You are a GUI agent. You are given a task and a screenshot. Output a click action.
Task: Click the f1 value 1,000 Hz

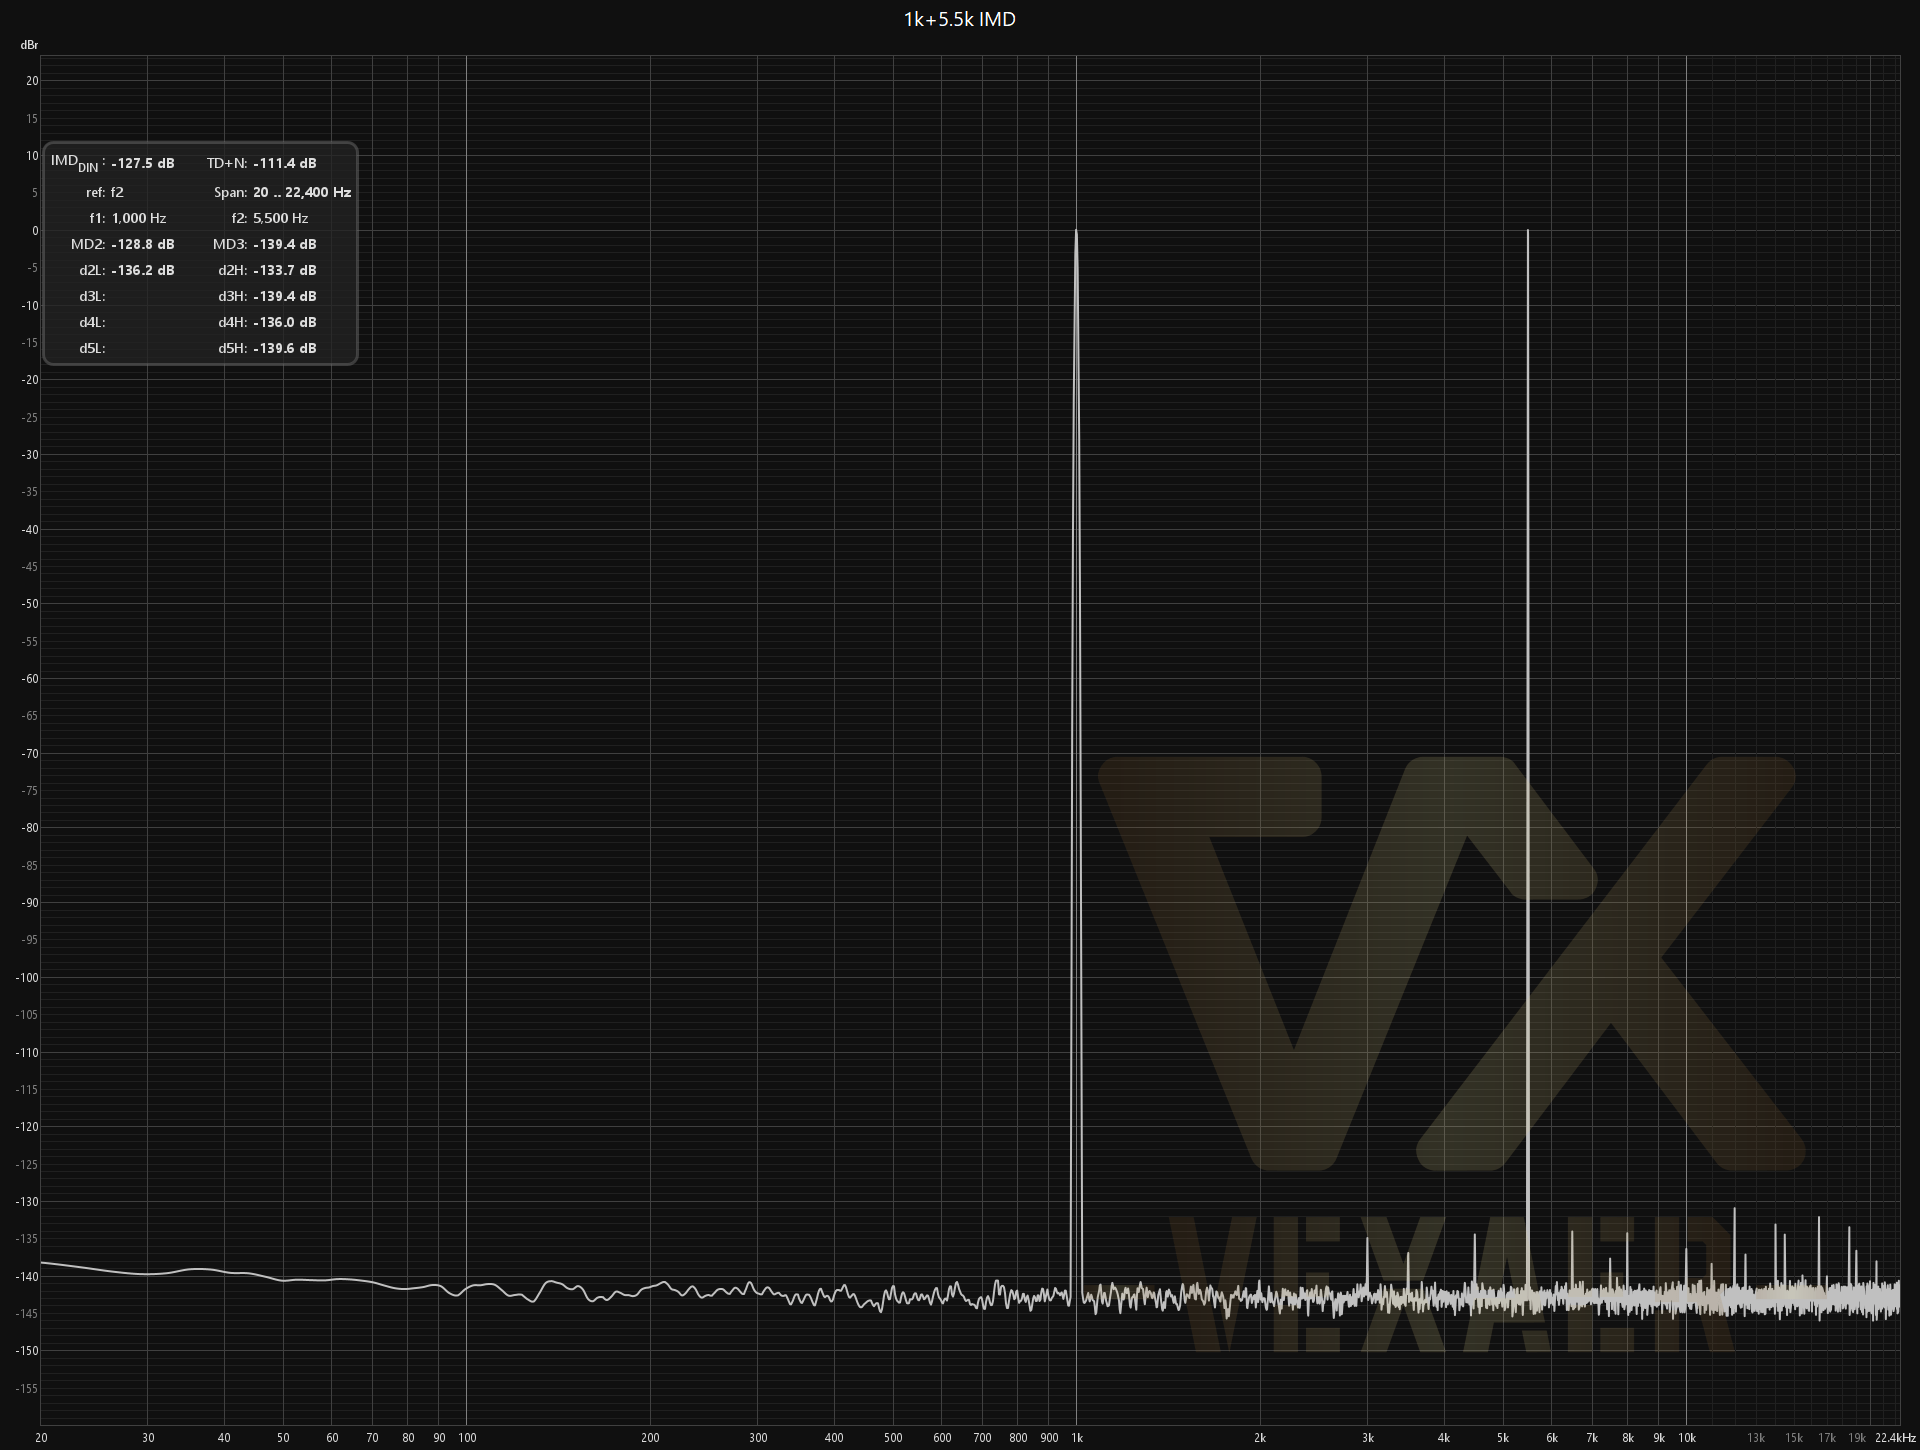coord(139,218)
